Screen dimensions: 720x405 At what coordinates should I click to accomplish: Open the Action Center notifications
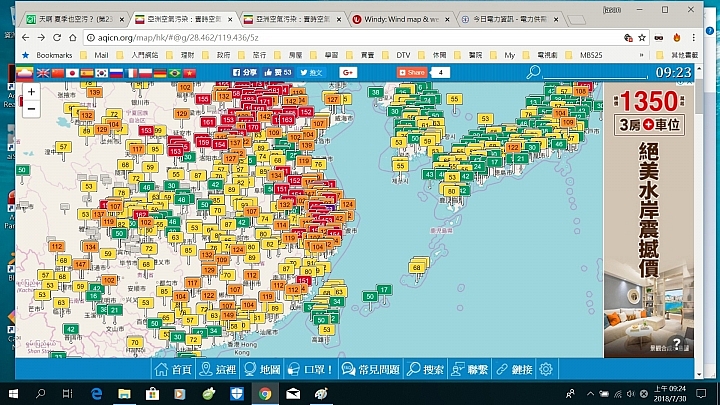[x=701, y=394]
